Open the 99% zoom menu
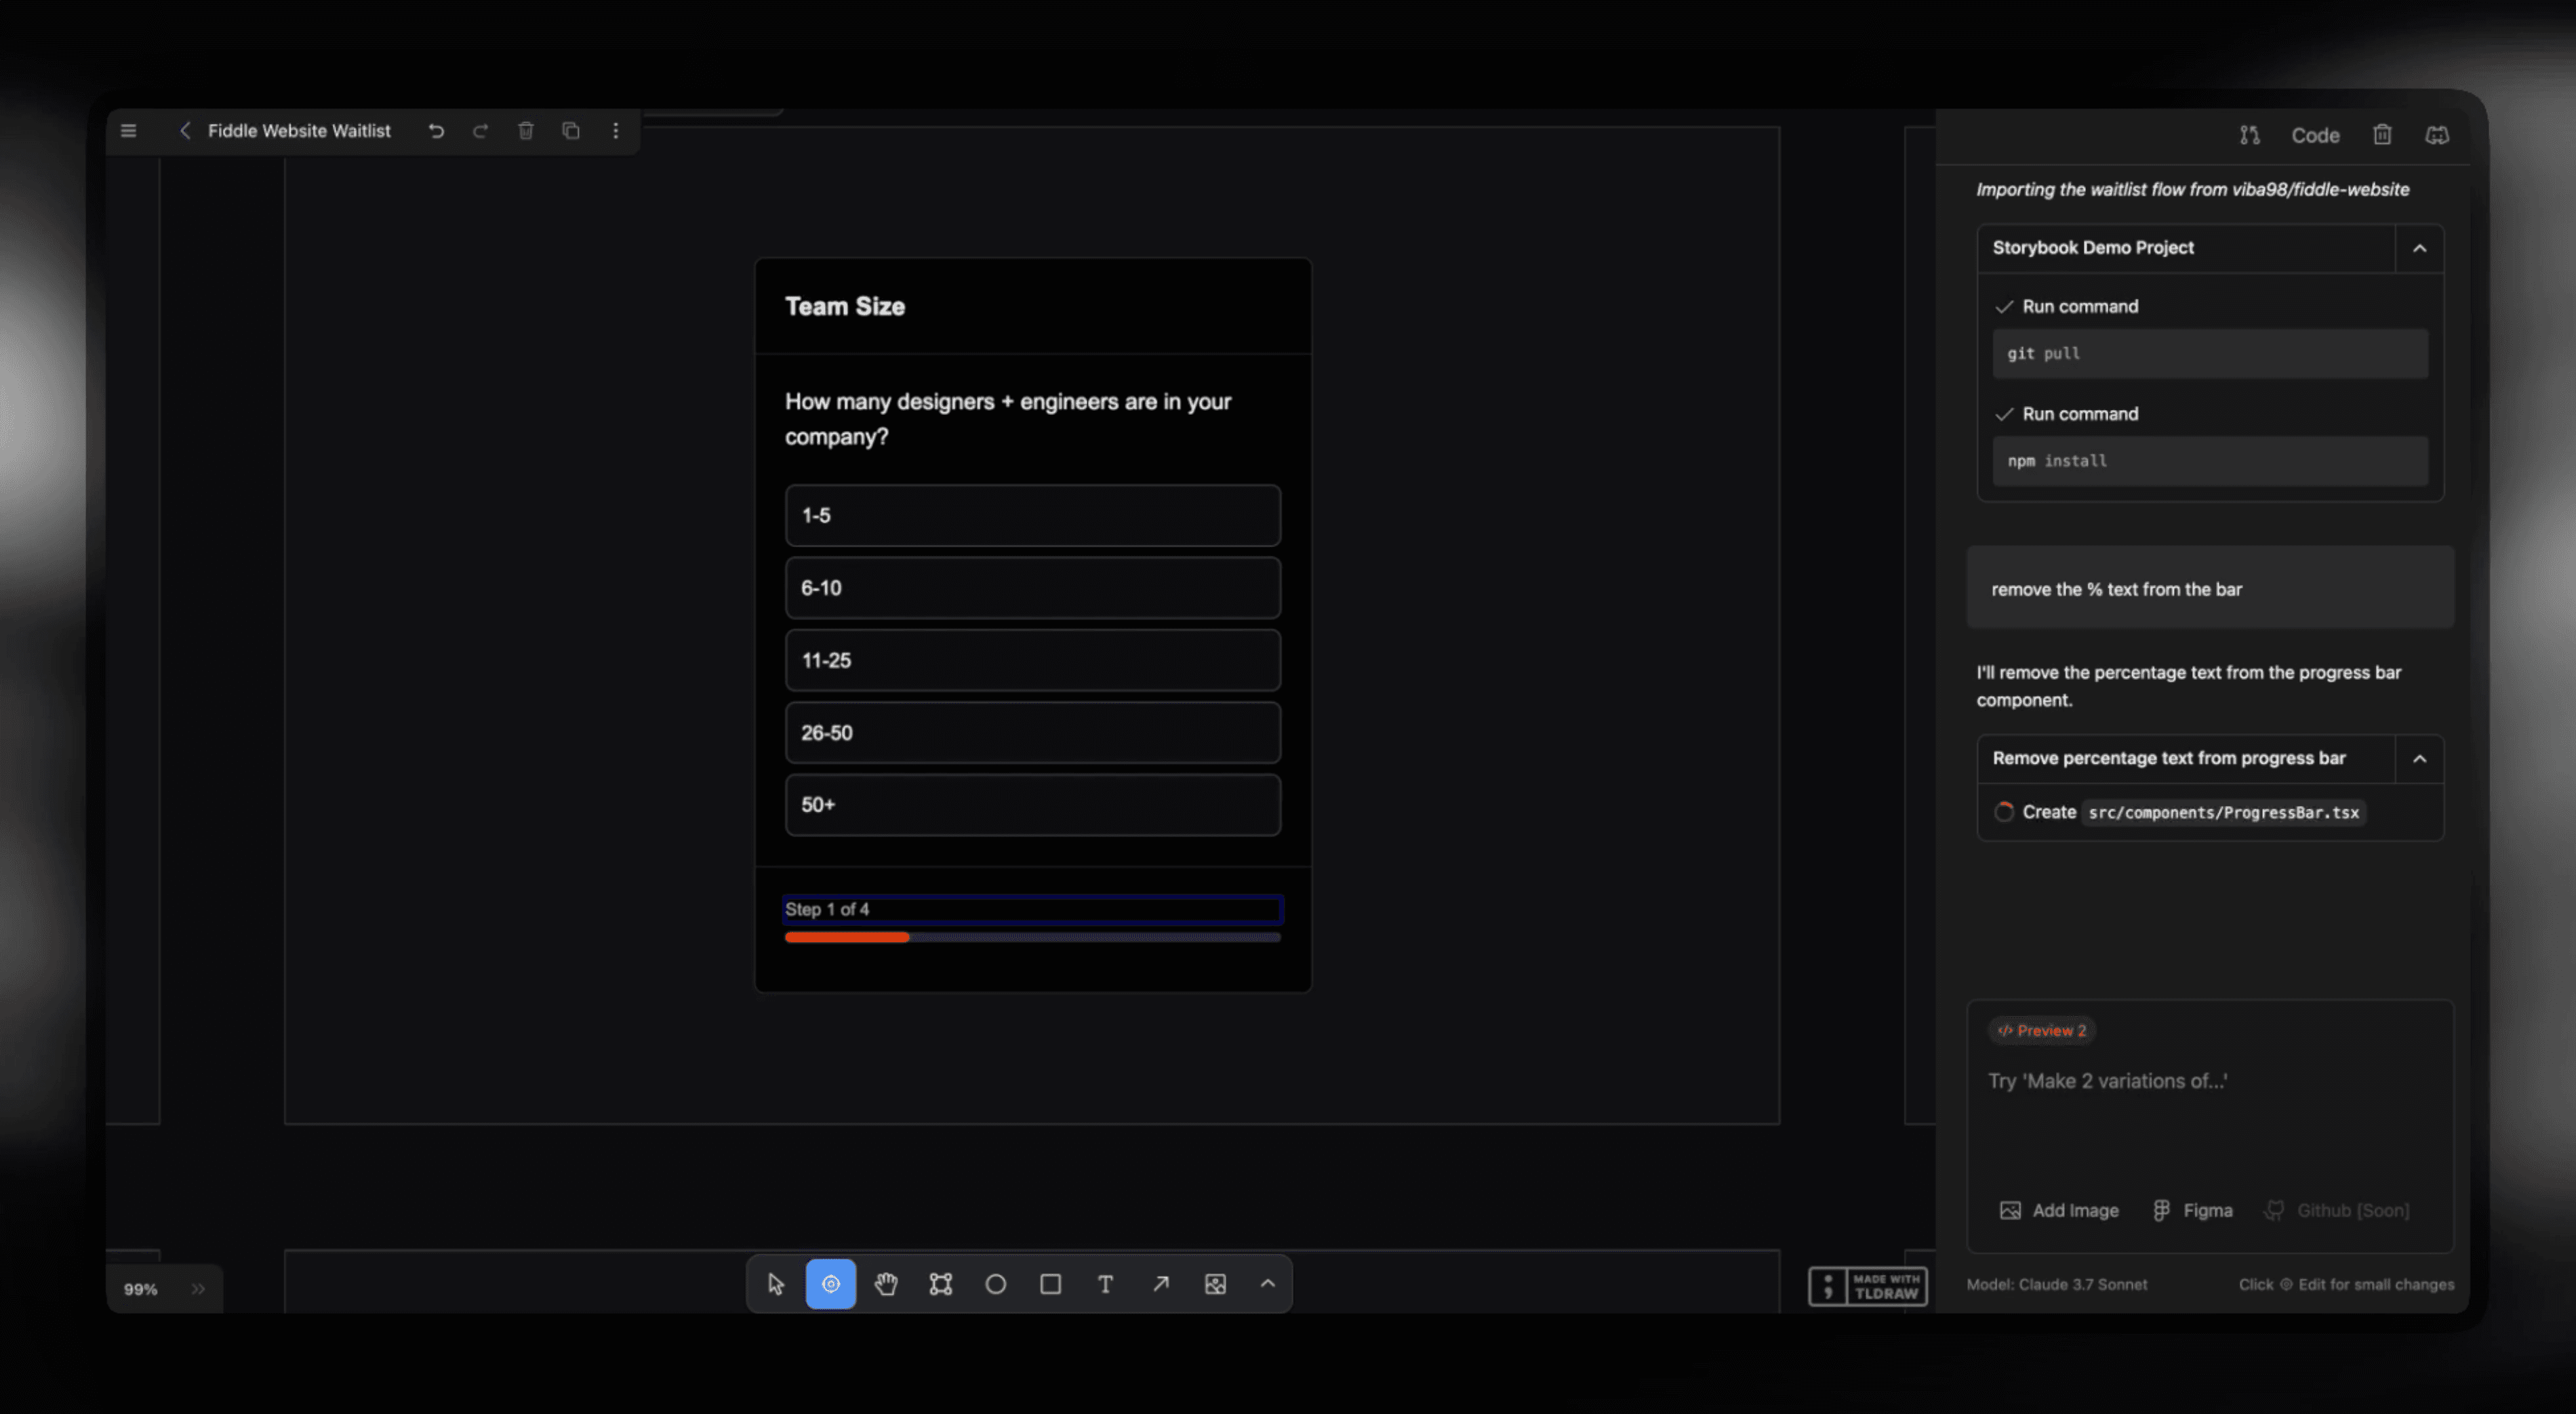 pos(141,1289)
